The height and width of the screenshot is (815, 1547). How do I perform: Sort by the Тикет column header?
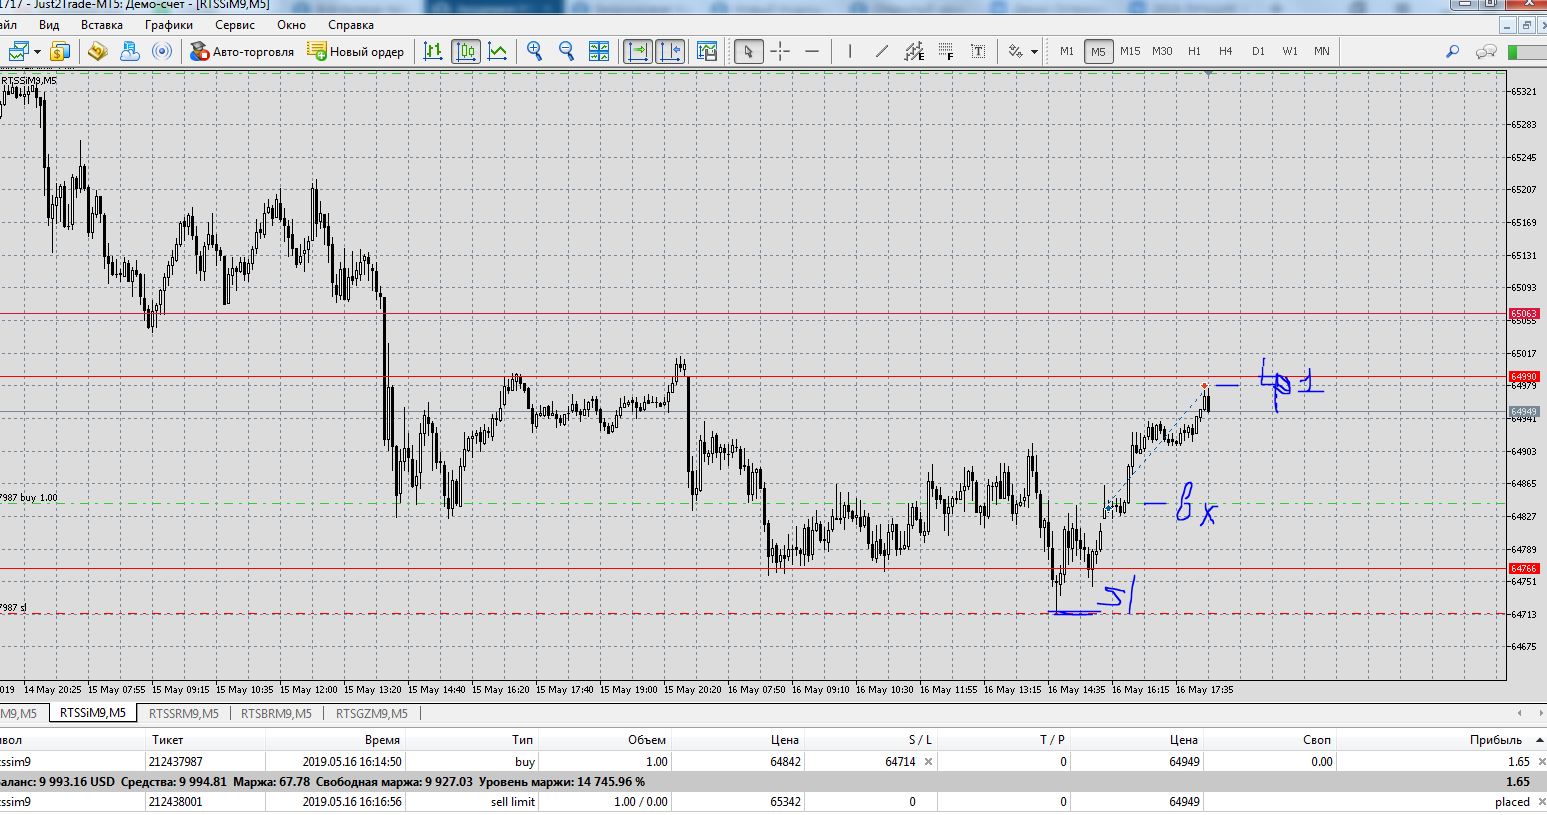pos(168,740)
